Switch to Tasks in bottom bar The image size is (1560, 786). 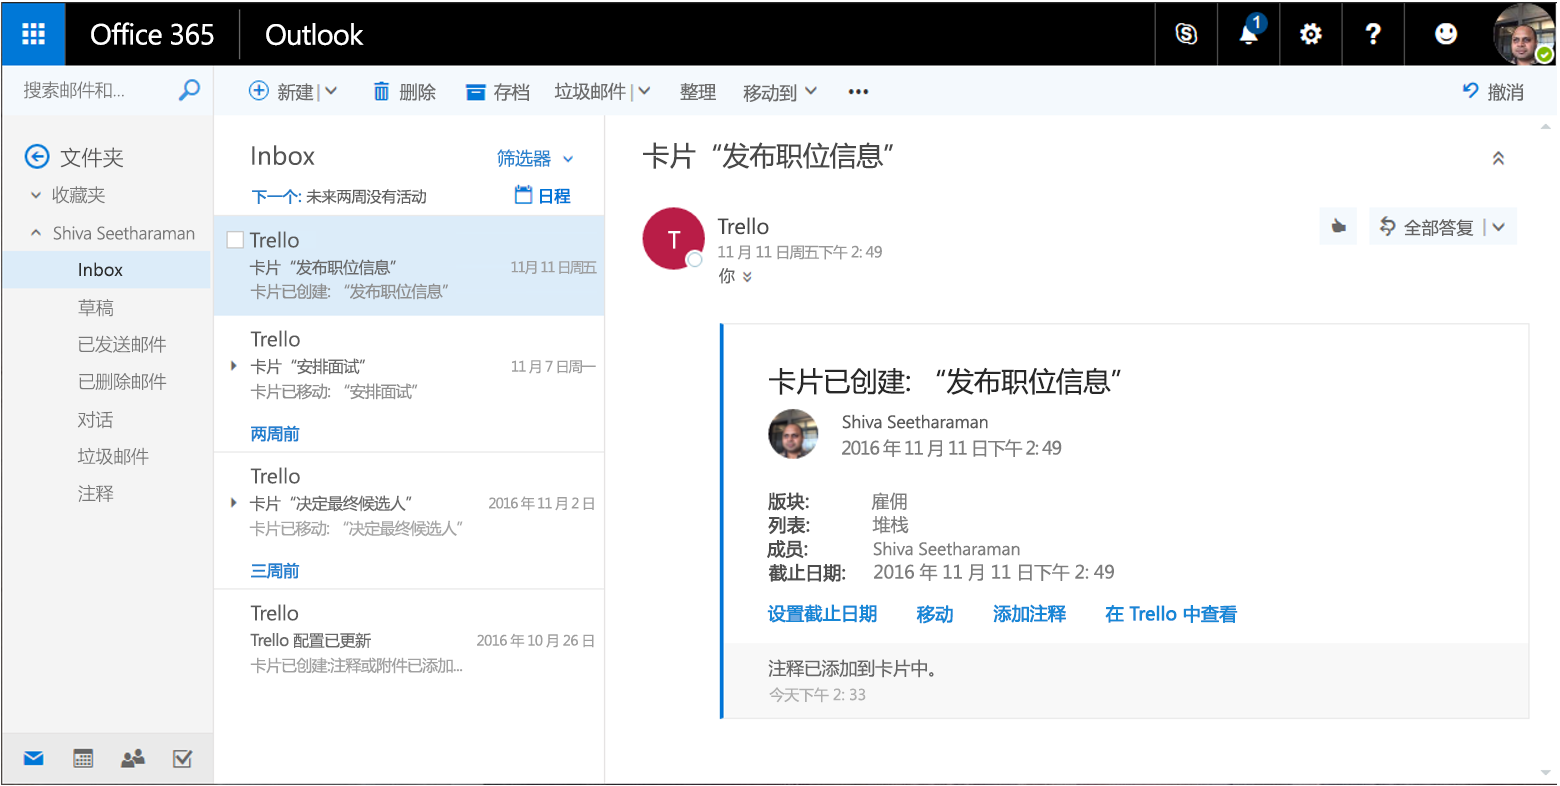click(x=182, y=759)
